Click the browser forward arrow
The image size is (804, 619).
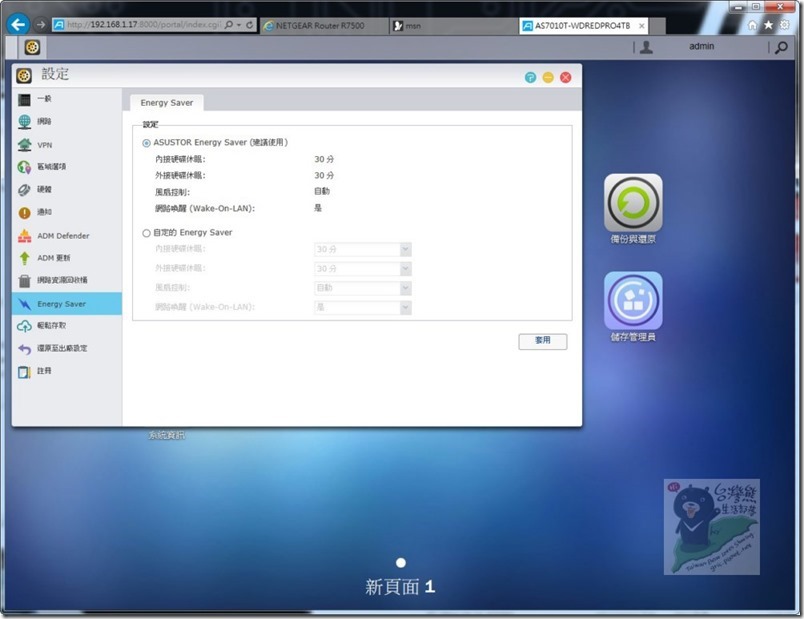tap(41, 24)
